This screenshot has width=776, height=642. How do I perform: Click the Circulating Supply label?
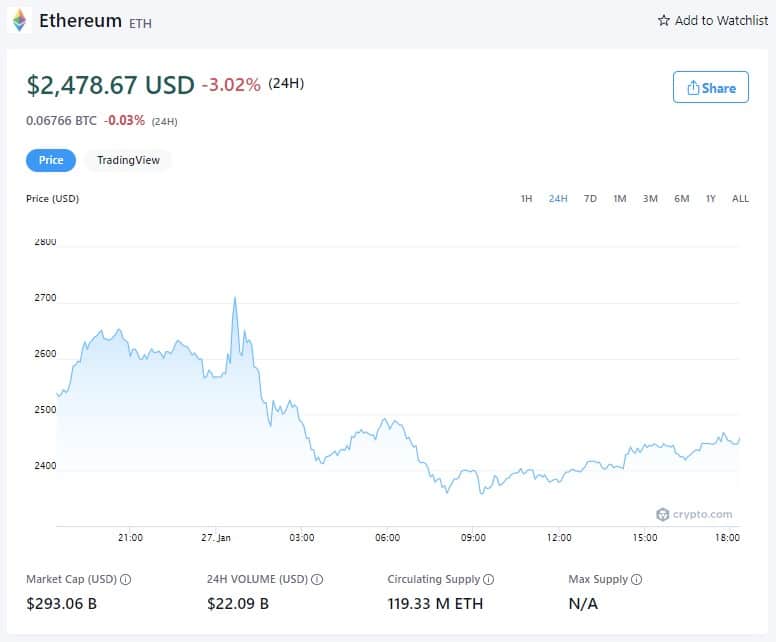tap(434, 579)
